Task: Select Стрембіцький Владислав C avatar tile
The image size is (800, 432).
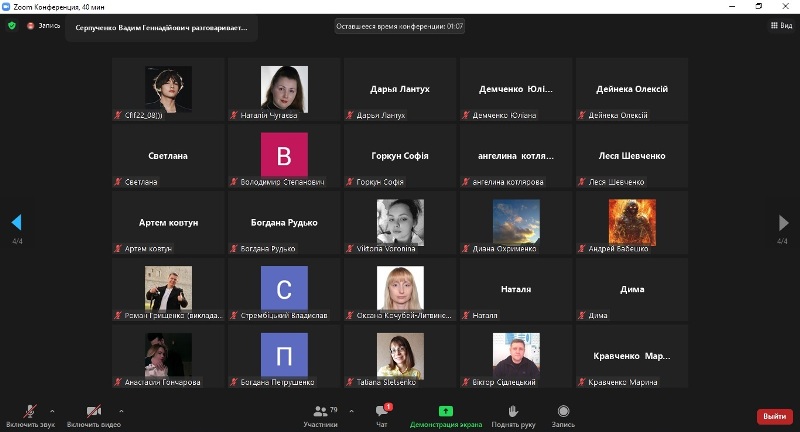Action: 284,290
